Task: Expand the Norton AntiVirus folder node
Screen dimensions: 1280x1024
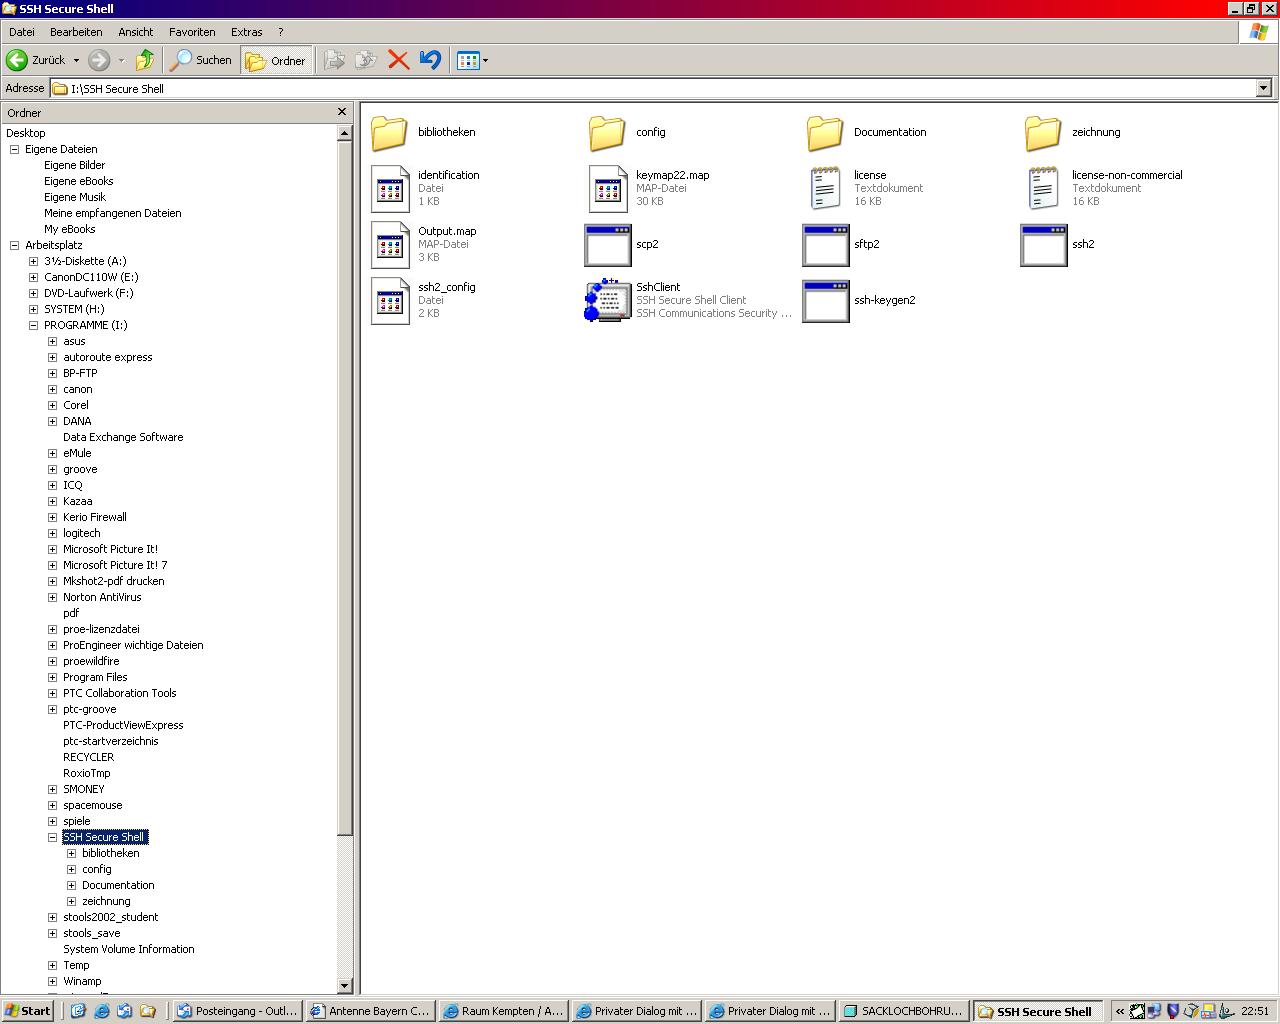Action: 52,597
